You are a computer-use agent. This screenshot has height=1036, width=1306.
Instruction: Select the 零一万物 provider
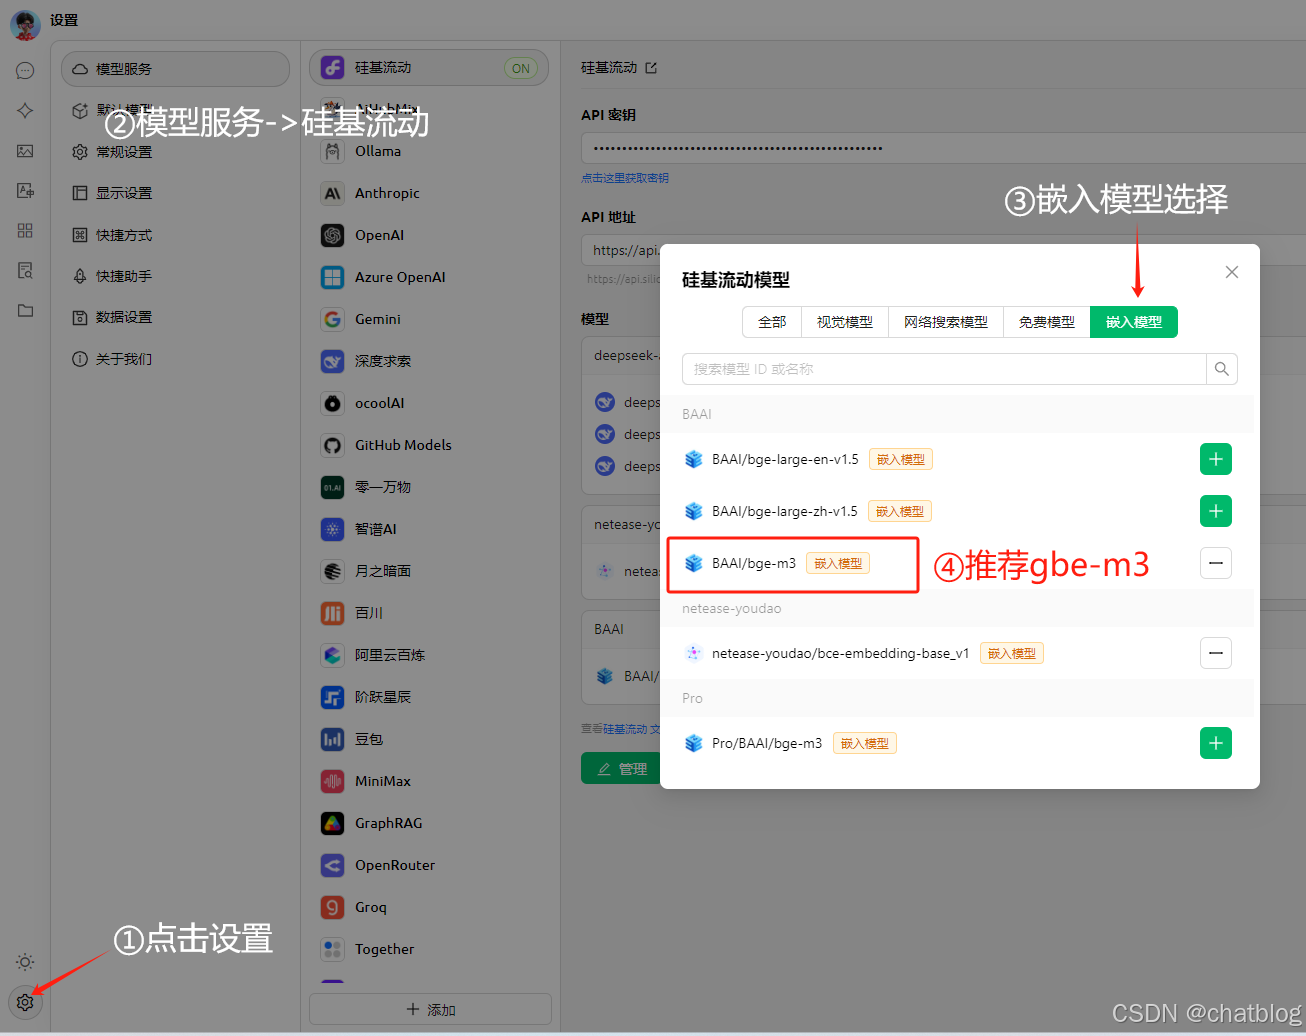pyautogui.click(x=429, y=487)
